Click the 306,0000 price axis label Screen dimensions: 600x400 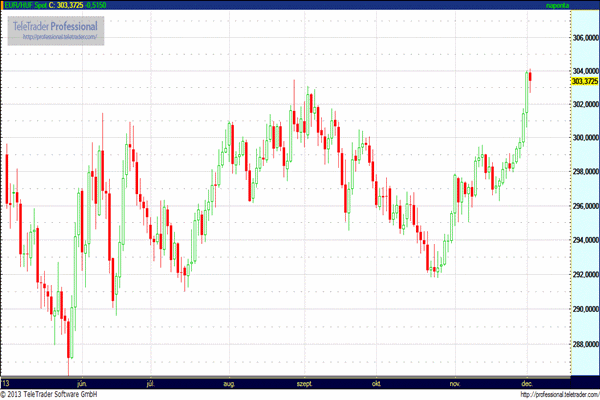pyautogui.click(x=585, y=38)
